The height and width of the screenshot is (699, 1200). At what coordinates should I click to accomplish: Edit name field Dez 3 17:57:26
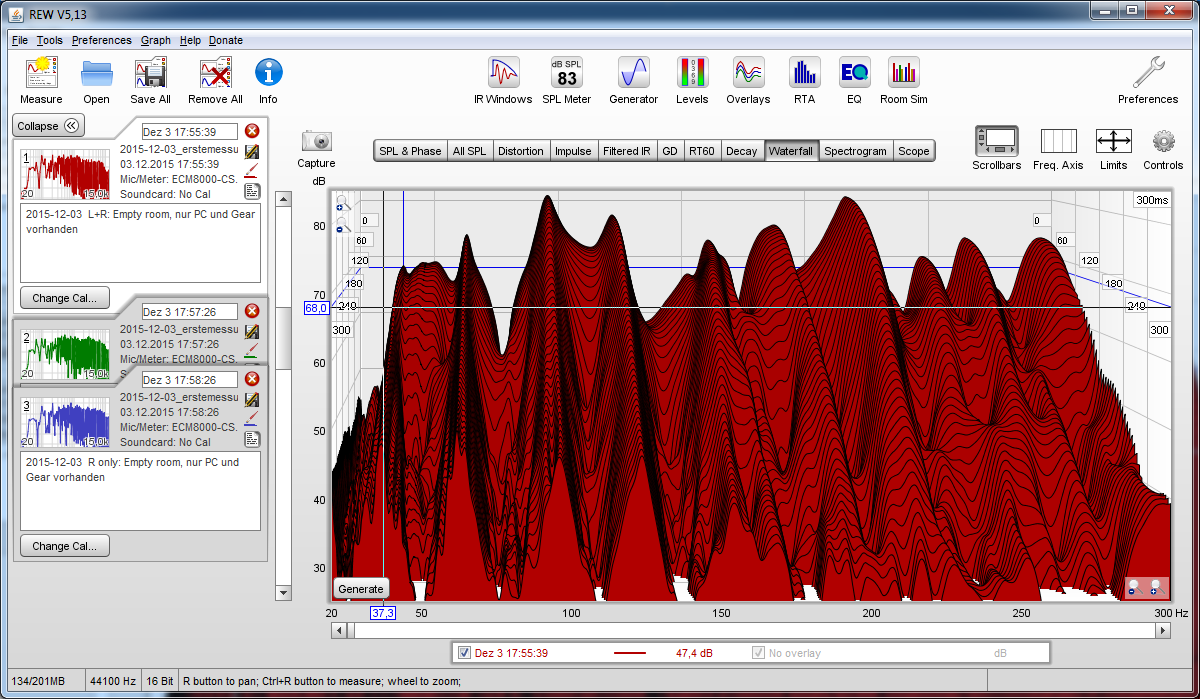pyautogui.click(x=189, y=311)
